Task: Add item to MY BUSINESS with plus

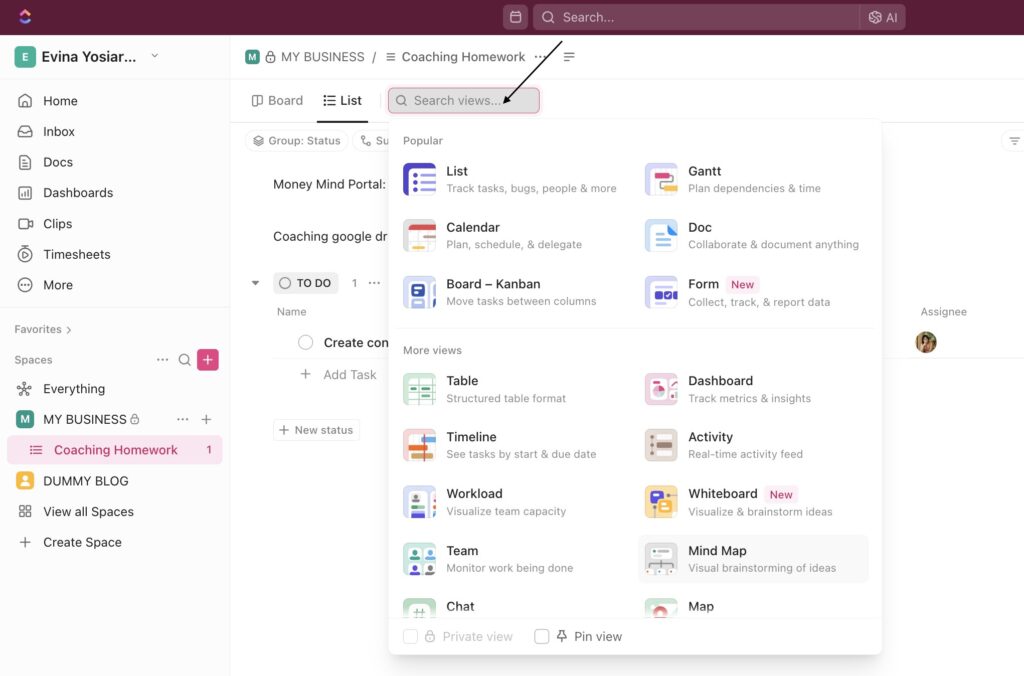Action: click(x=206, y=419)
